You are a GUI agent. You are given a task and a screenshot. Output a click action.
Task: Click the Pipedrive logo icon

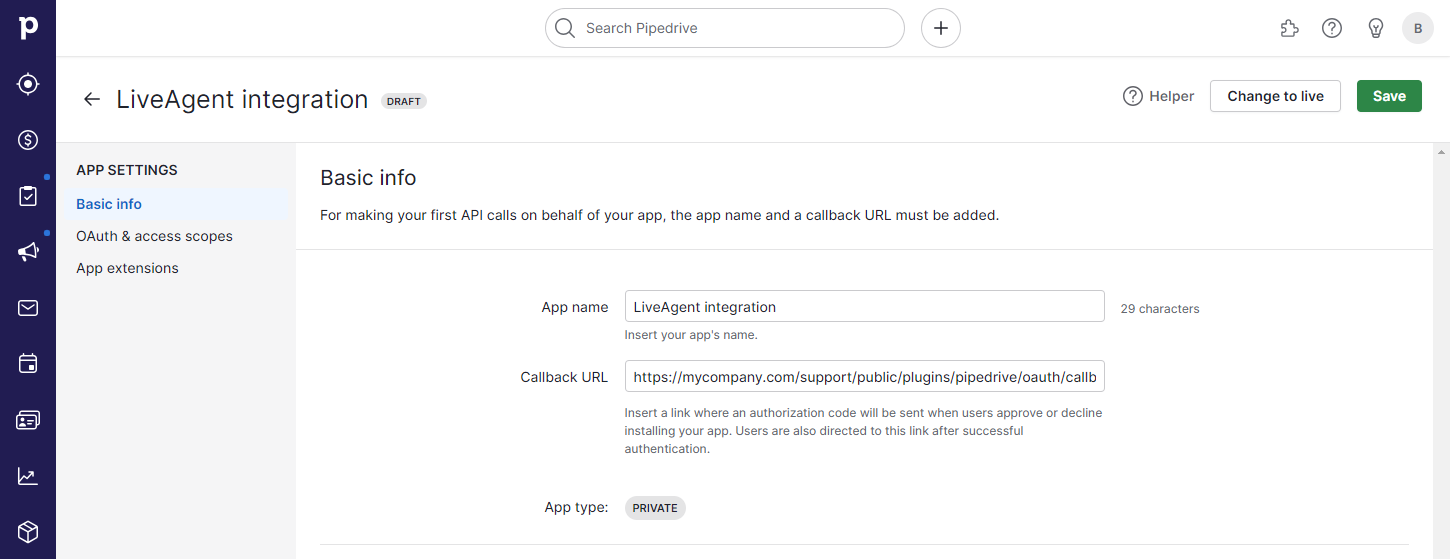[x=28, y=28]
